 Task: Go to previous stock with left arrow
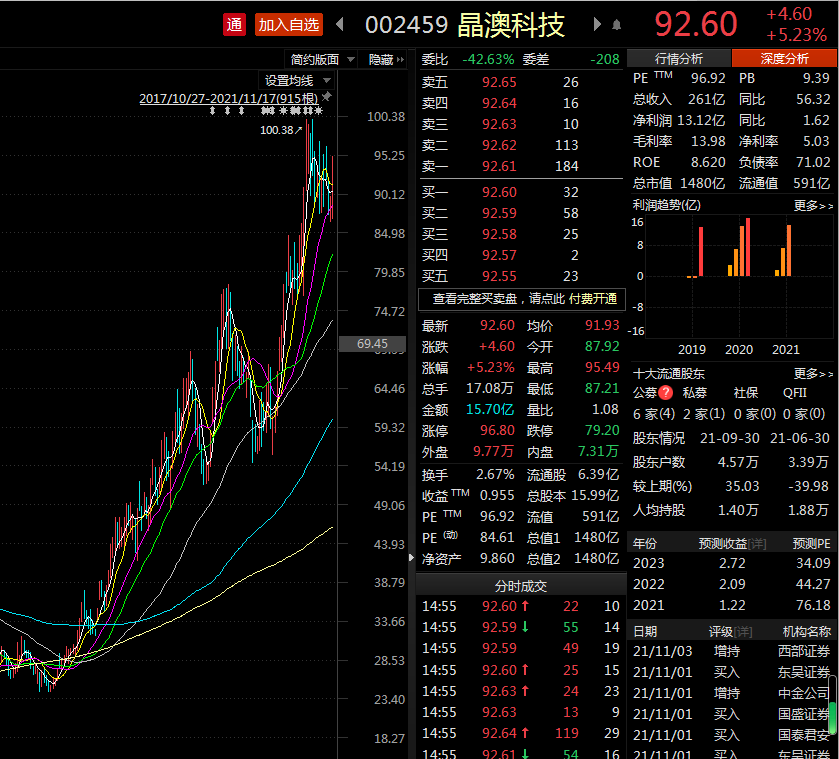340,24
